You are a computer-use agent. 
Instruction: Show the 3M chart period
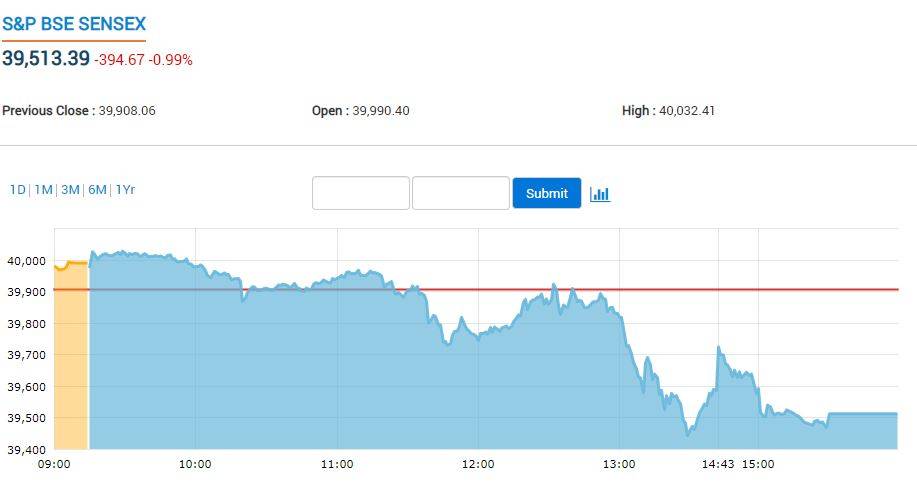[x=70, y=190]
